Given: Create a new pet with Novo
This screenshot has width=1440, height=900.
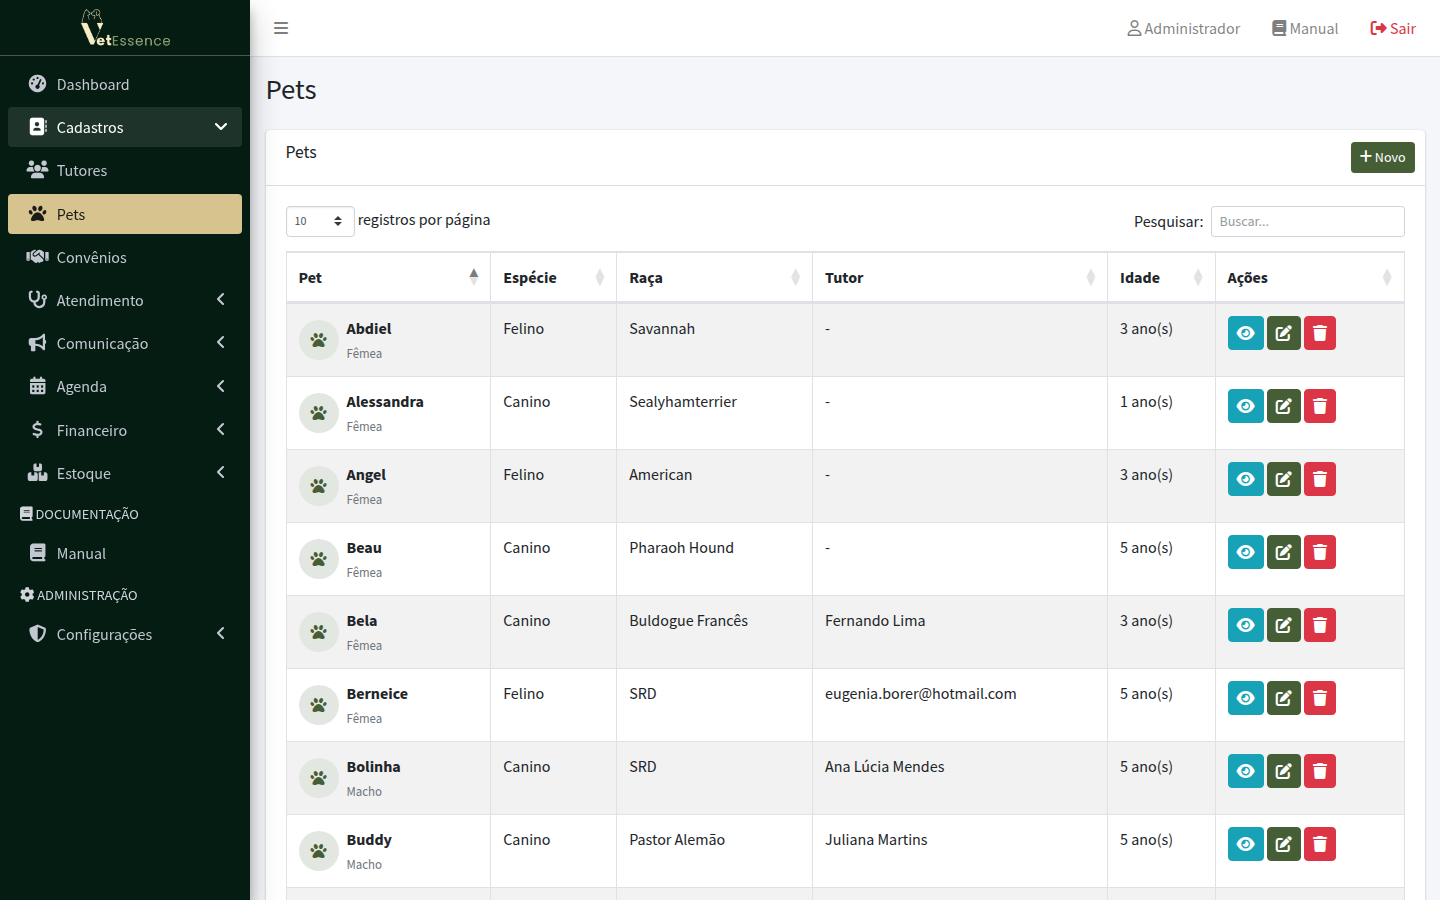Looking at the screenshot, I should (1383, 157).
